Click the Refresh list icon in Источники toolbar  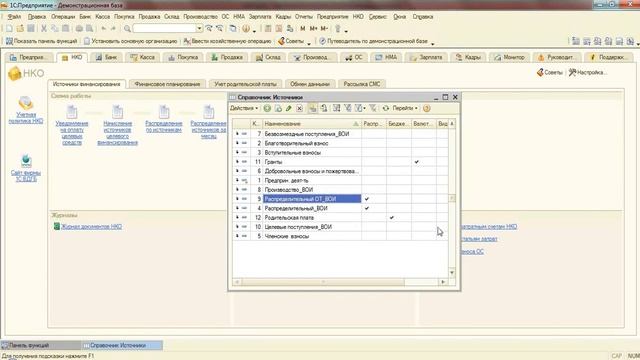(385, 108)
